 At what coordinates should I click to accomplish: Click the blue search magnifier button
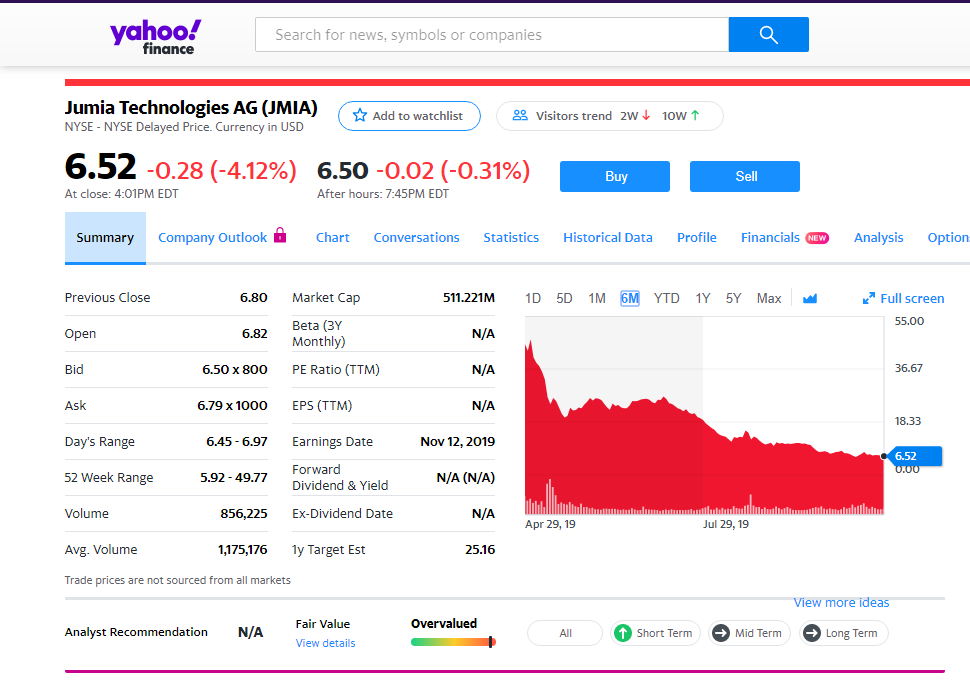768,35
